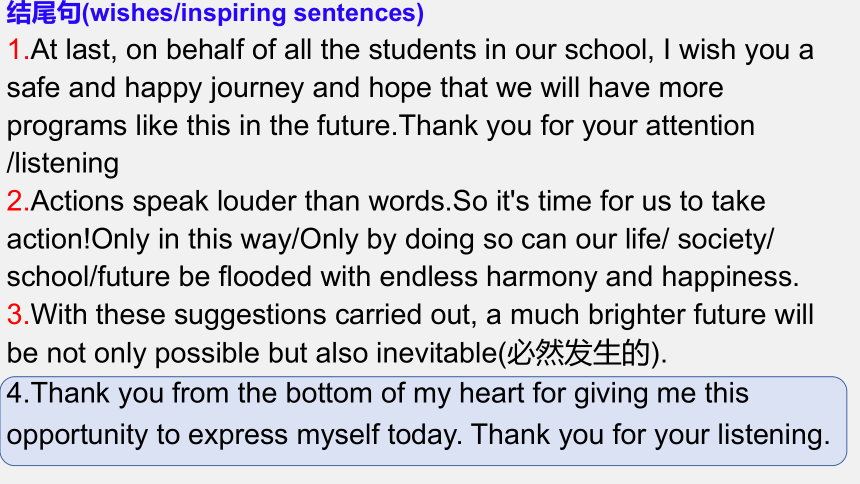This screenshot has height=484, width=860.
Task: Click the red number '3.' marker
Action: click(18, 315)
